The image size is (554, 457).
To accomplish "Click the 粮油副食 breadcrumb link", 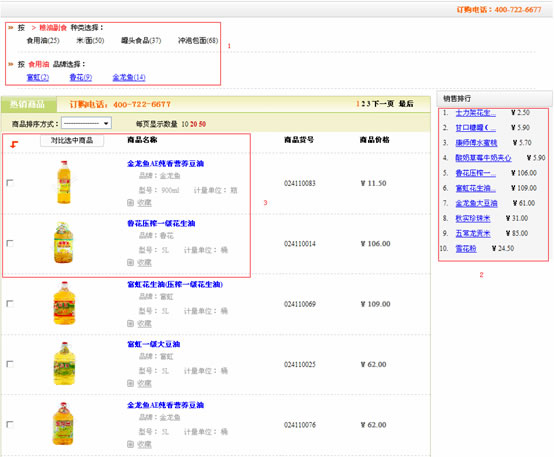I will click(53, 28).
